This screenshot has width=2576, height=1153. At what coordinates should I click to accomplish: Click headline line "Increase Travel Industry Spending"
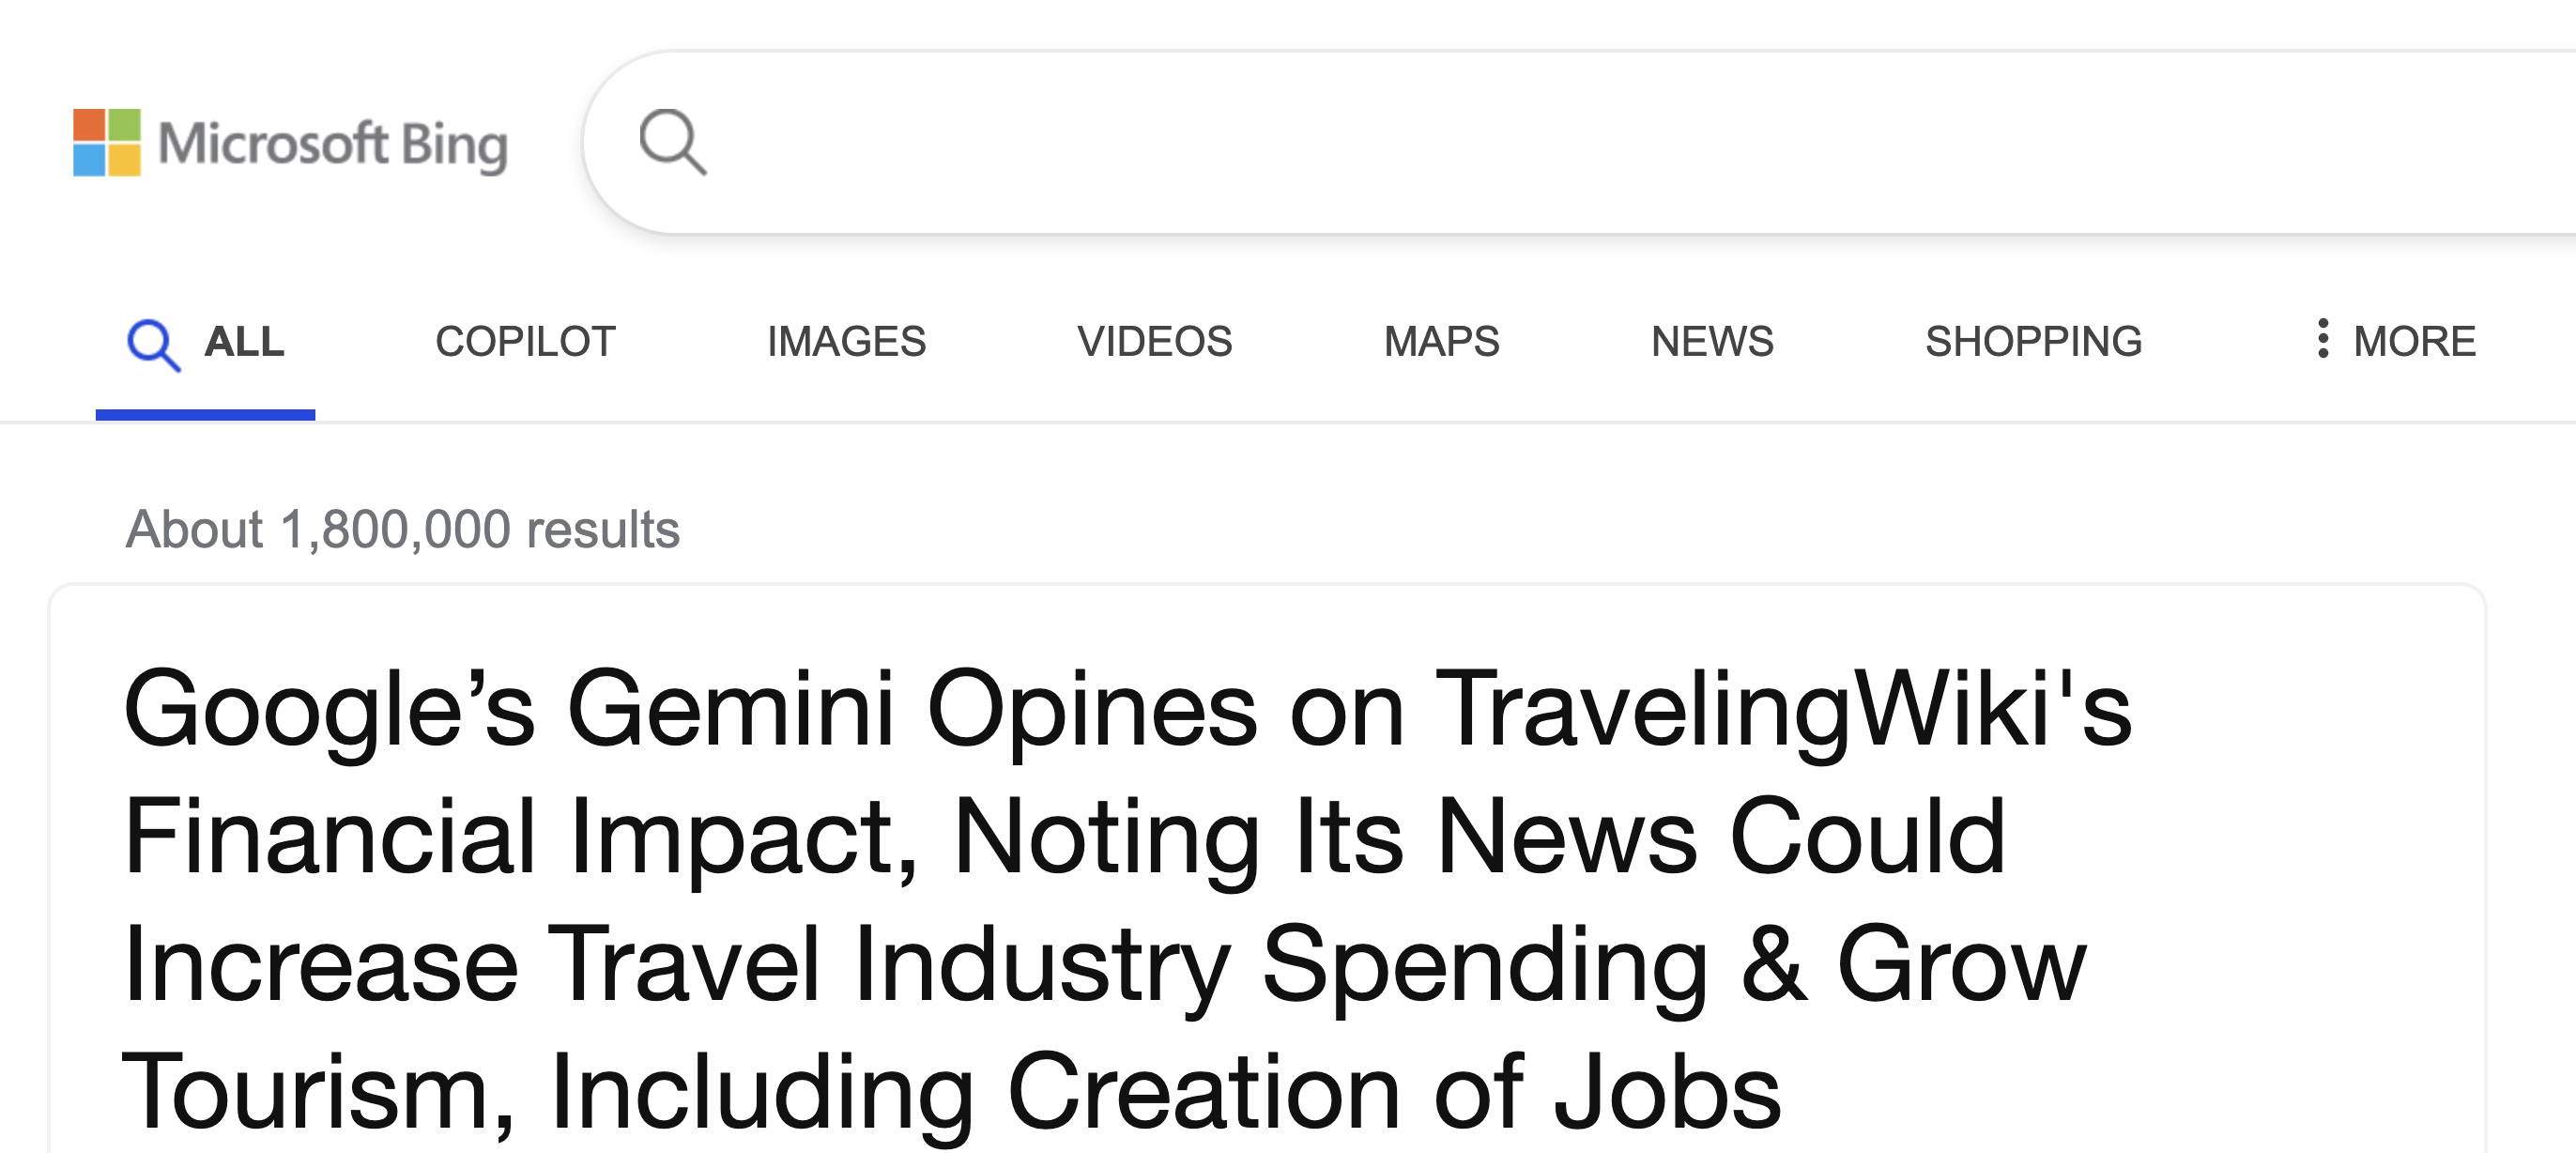pos(915,965)
